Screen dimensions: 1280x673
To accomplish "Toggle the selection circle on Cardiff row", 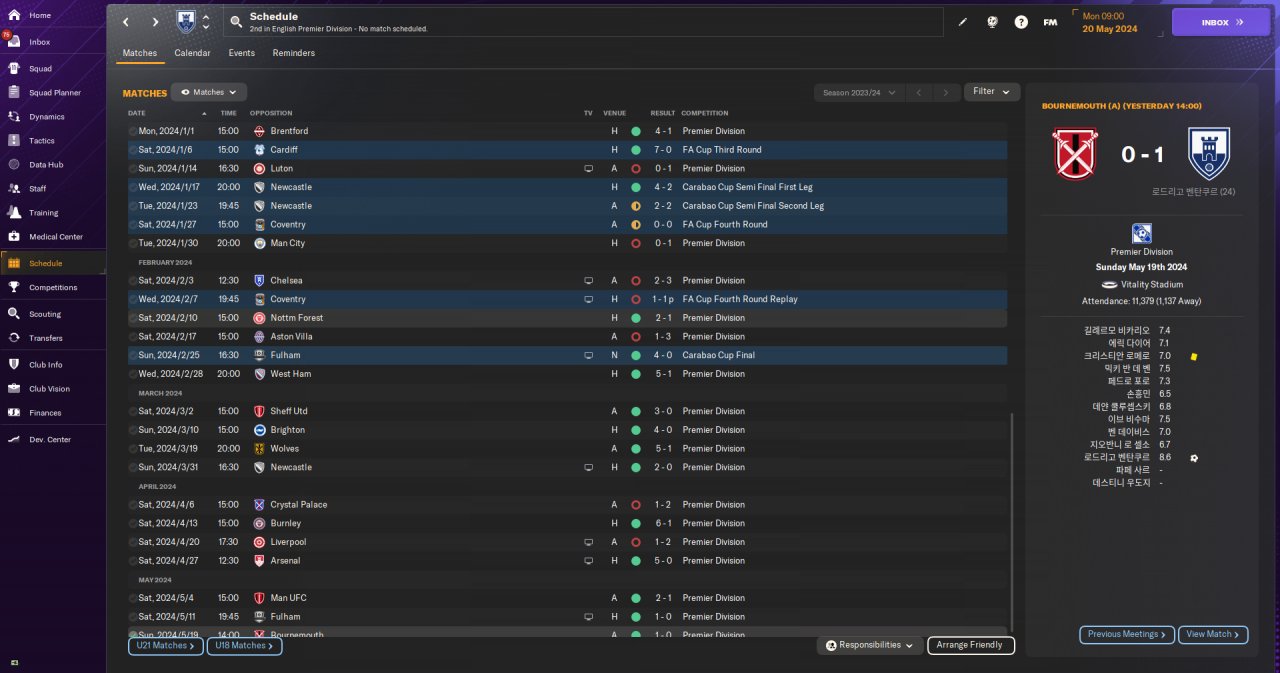I will pos(133,150).
